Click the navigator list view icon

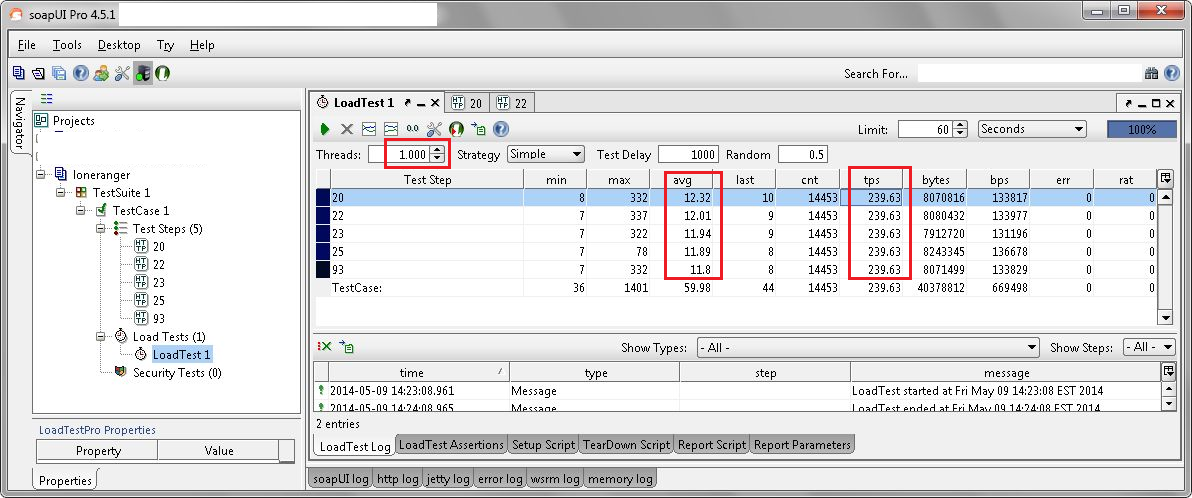tap(47, 99)
